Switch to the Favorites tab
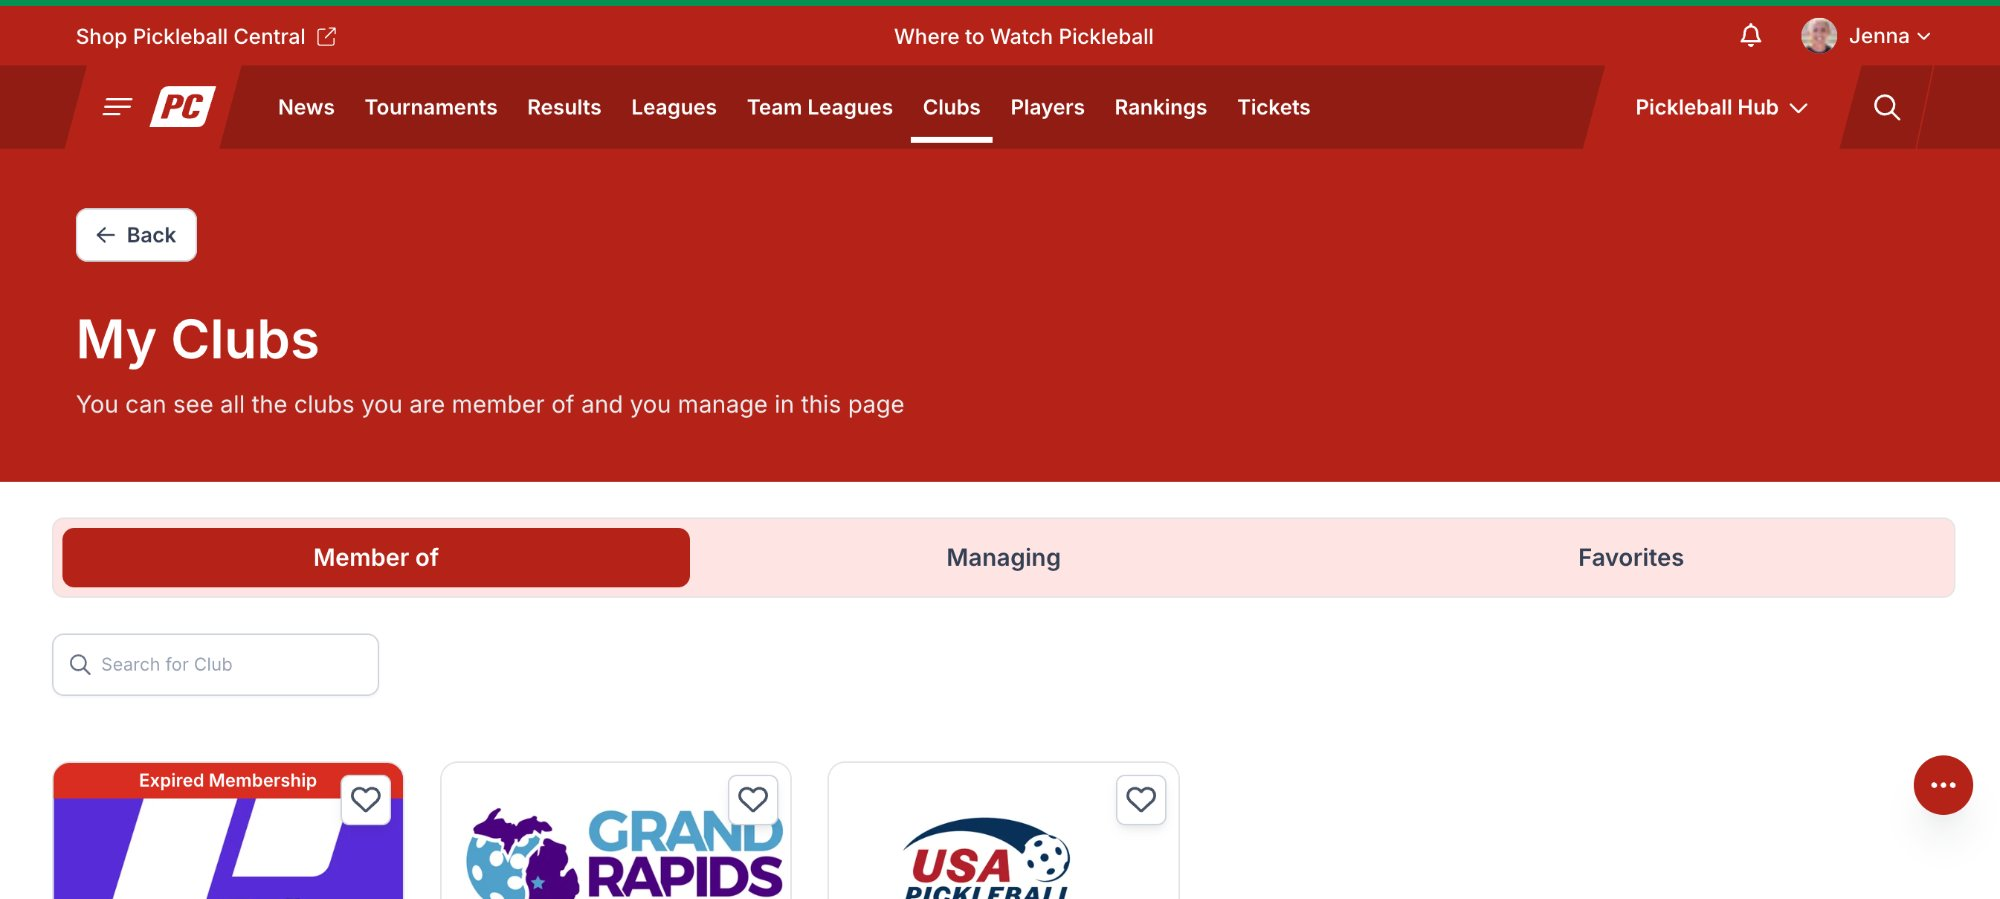This screenshot has width=2000, height=899. point(1631,558)
